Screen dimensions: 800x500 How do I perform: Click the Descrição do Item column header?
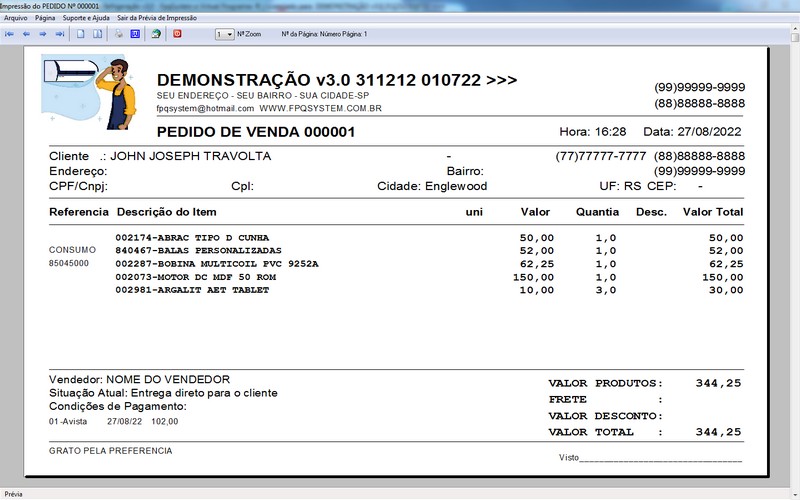pyautogui.click(x=166, y=212)
